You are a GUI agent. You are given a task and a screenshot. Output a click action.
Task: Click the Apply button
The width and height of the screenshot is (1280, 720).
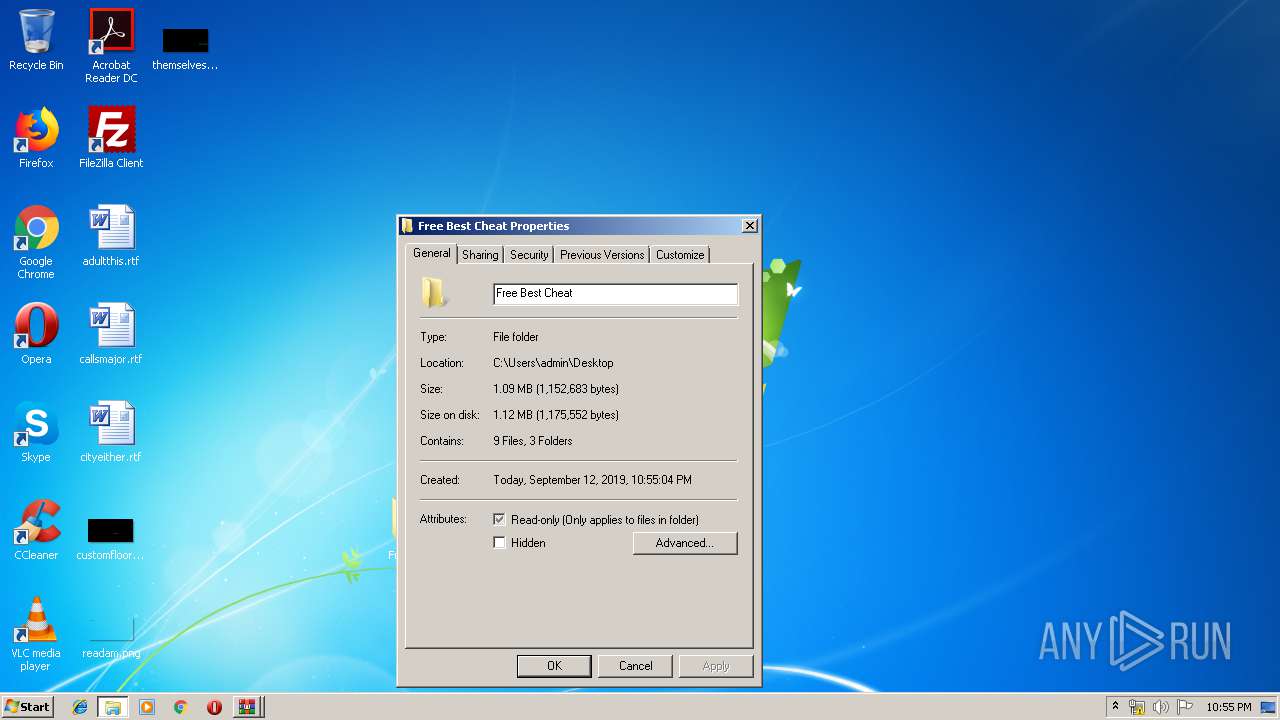[x=716, y=666]
